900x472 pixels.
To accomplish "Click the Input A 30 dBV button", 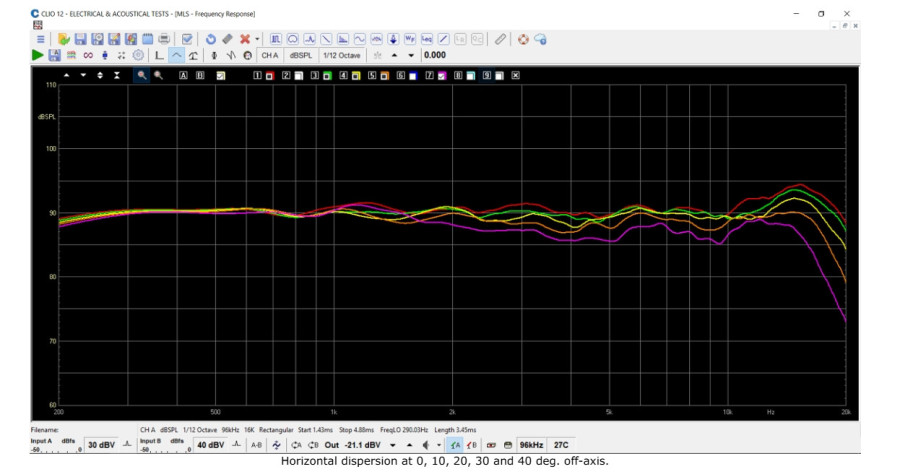I will point(101,445).
